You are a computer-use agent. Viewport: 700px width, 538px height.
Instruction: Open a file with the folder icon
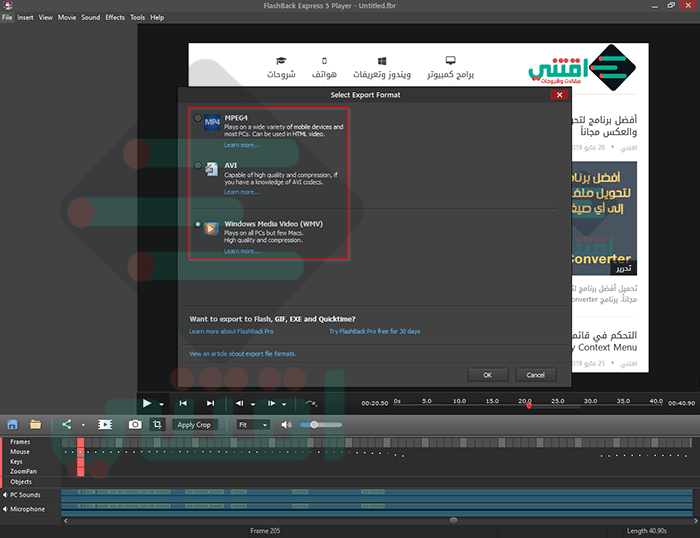[36, 425]
